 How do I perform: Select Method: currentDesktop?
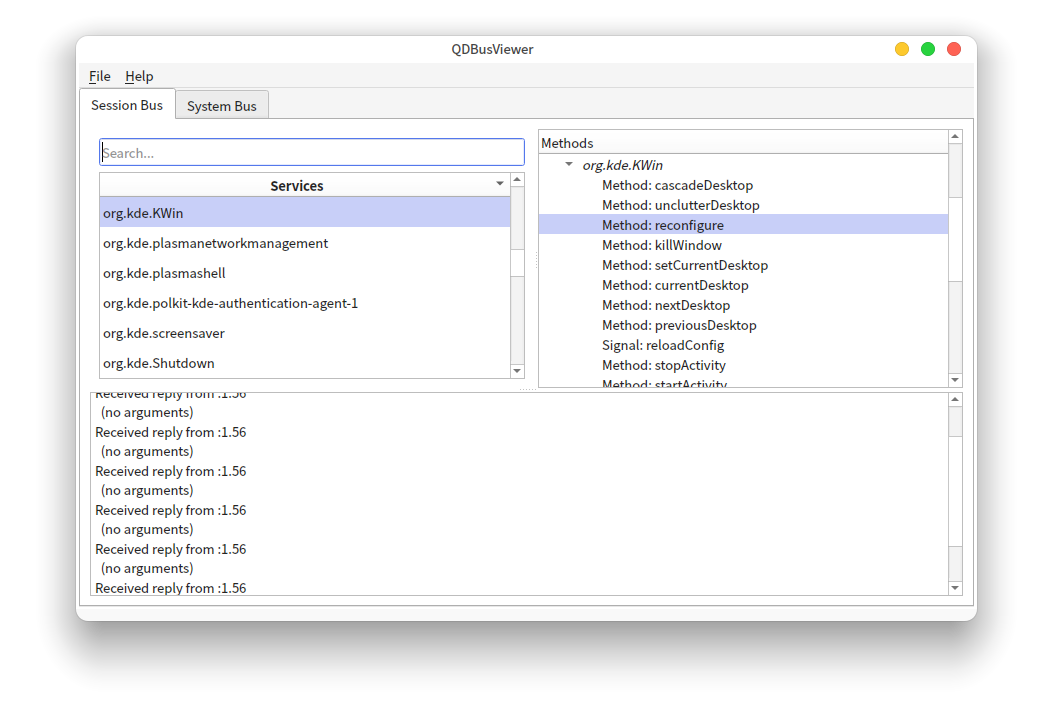pyautogui.click(x=675, y=285)
